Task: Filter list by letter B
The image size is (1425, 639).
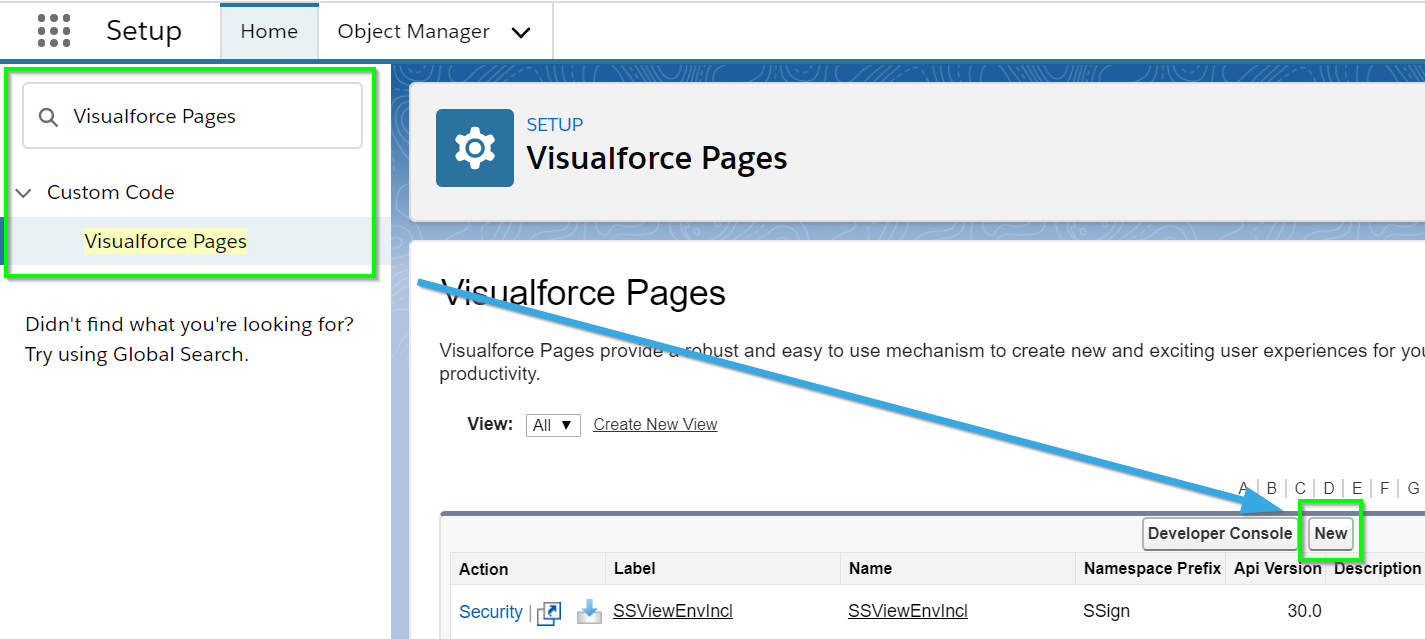Action: point(1272,488)
